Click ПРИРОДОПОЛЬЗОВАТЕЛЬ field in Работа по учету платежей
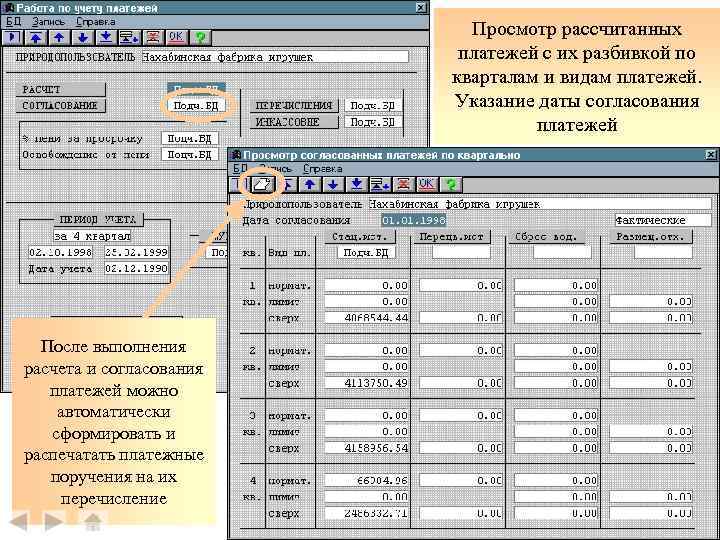The image size is (720, 540). coord(274,57)
